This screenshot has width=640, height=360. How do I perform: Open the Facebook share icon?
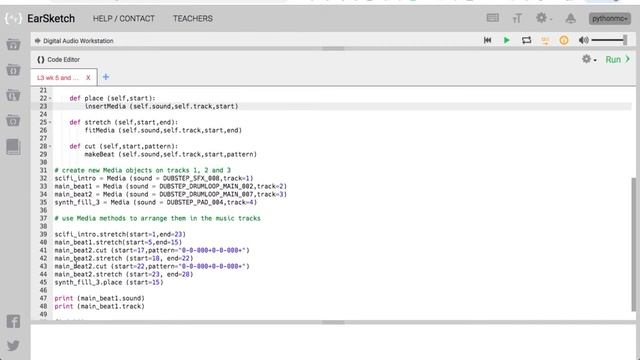tap(13, 321)
